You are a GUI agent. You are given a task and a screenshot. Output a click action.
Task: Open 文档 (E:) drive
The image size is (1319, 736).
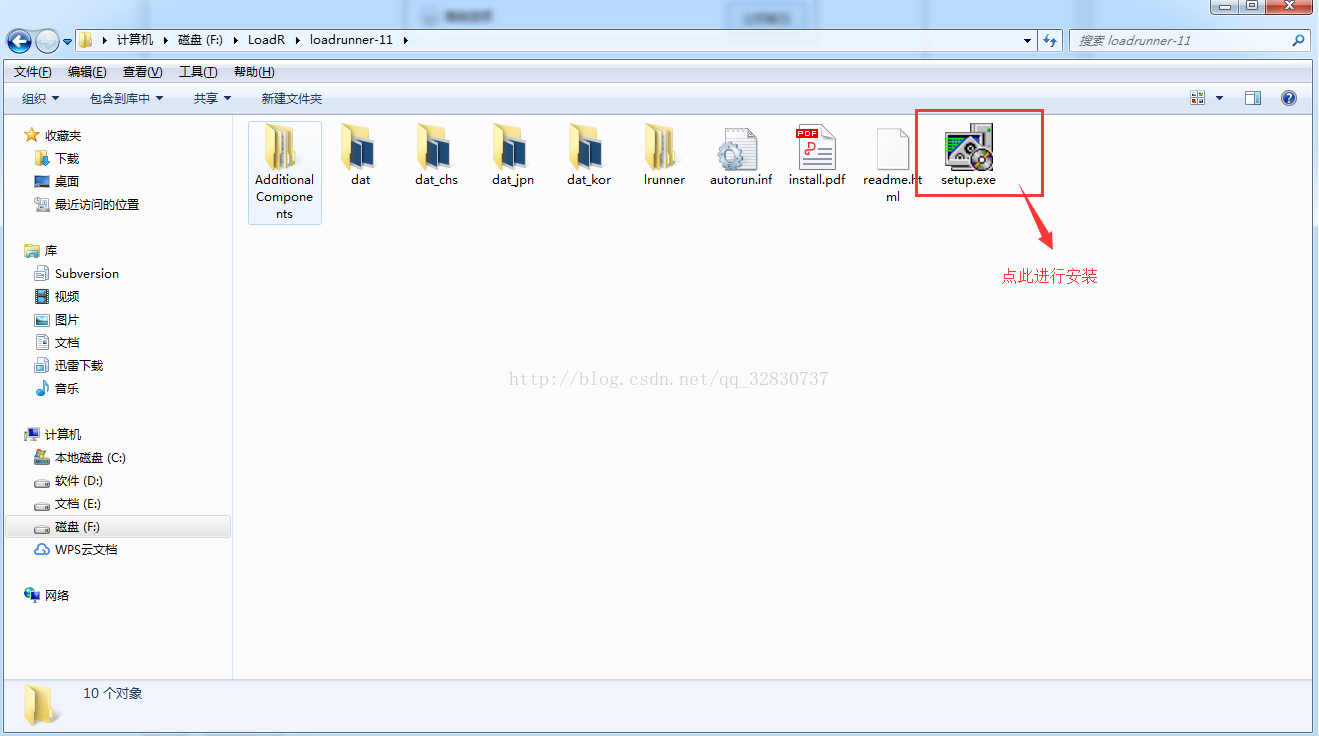tap(78, 503)
